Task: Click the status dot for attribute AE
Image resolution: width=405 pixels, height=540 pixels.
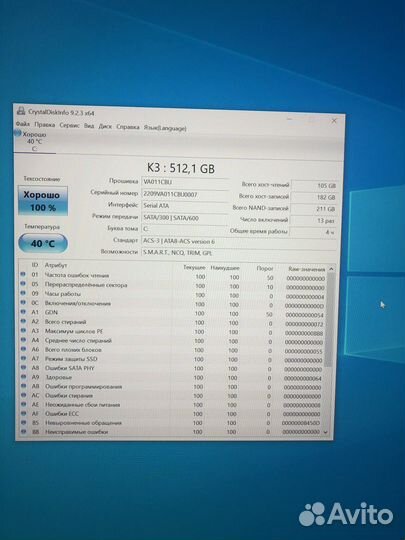Action: [23, 404]
